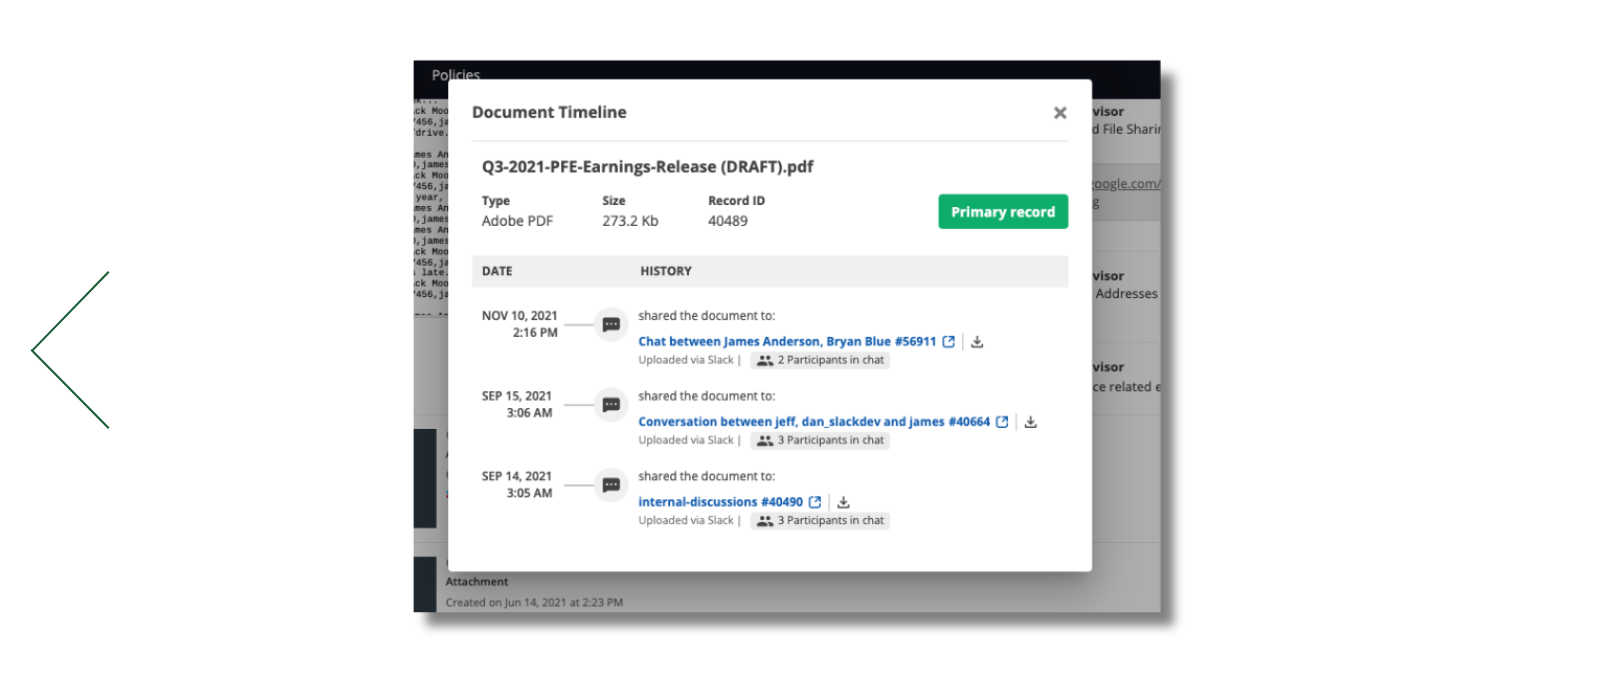Screen dimensions: 1600x700
Task: Click the Primary record button
Action: click(1003, 212)
